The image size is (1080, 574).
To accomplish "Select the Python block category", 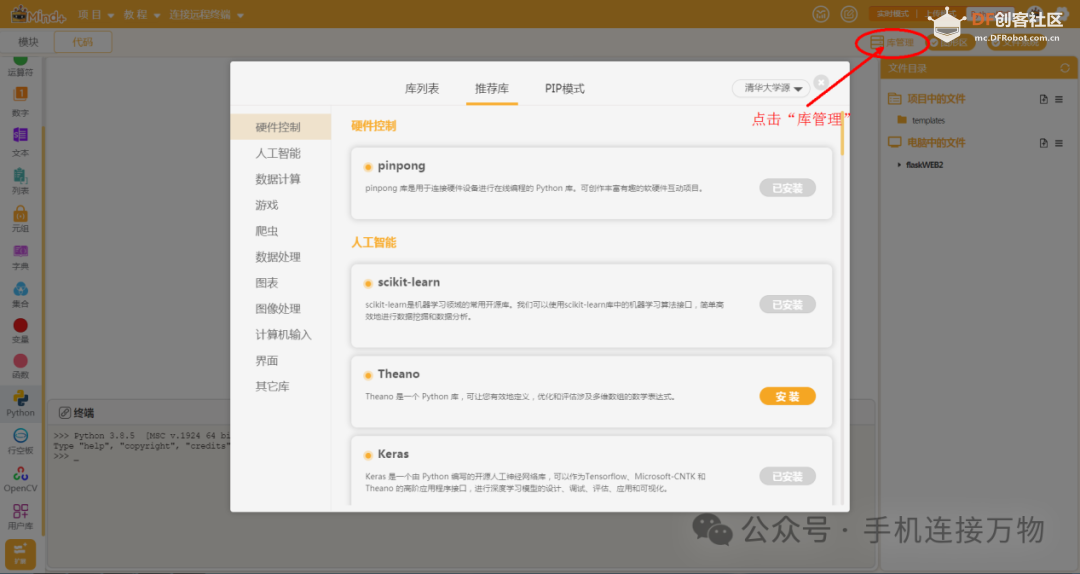I will coord(20,403).
